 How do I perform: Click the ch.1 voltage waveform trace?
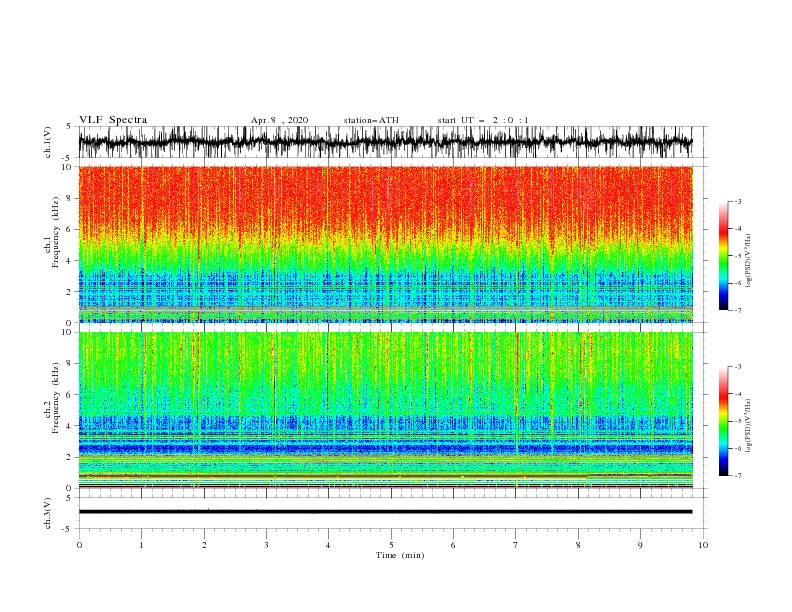click(x=385, y=142)
